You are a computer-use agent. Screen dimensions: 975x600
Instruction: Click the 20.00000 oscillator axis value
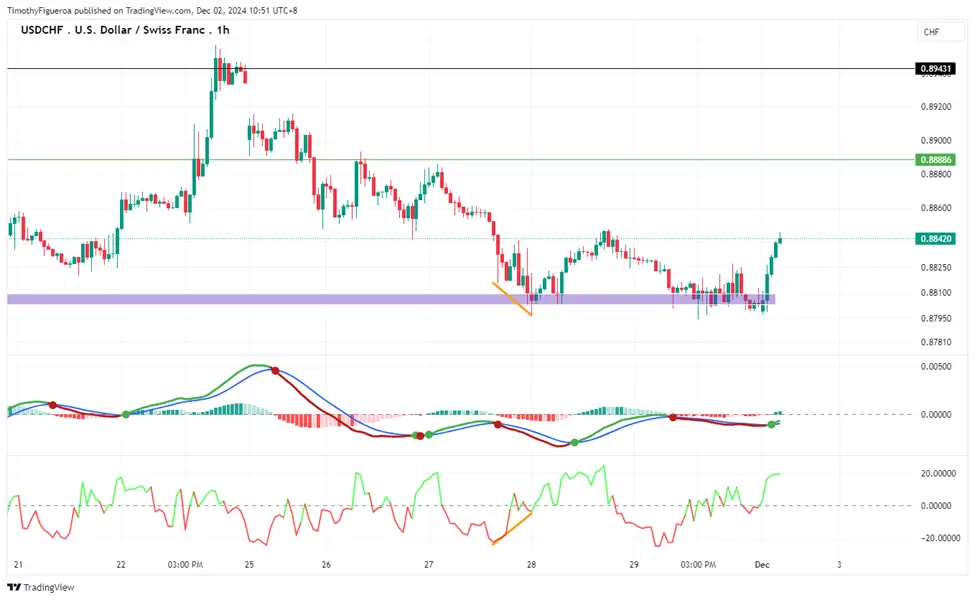point(938,474)
